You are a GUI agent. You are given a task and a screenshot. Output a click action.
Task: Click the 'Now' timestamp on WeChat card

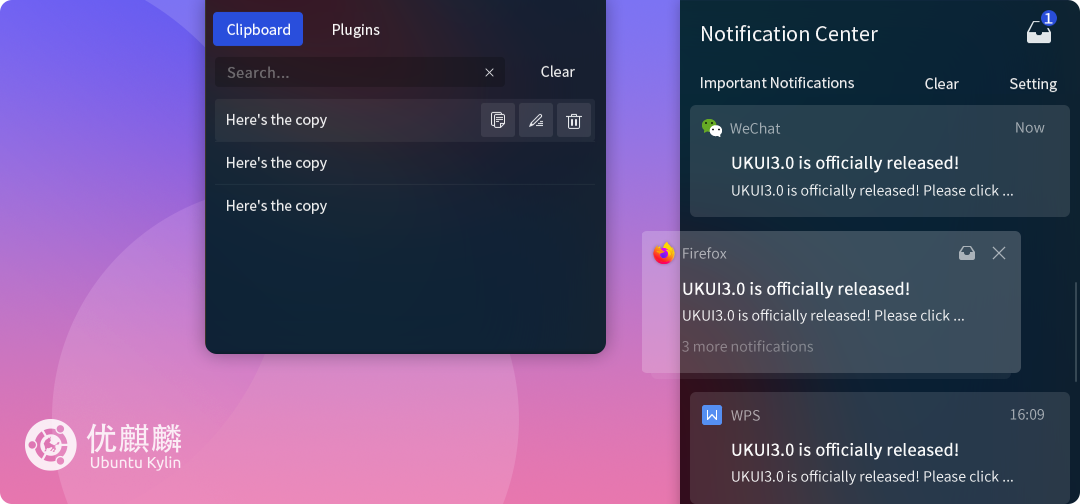tap(1029, 128)
